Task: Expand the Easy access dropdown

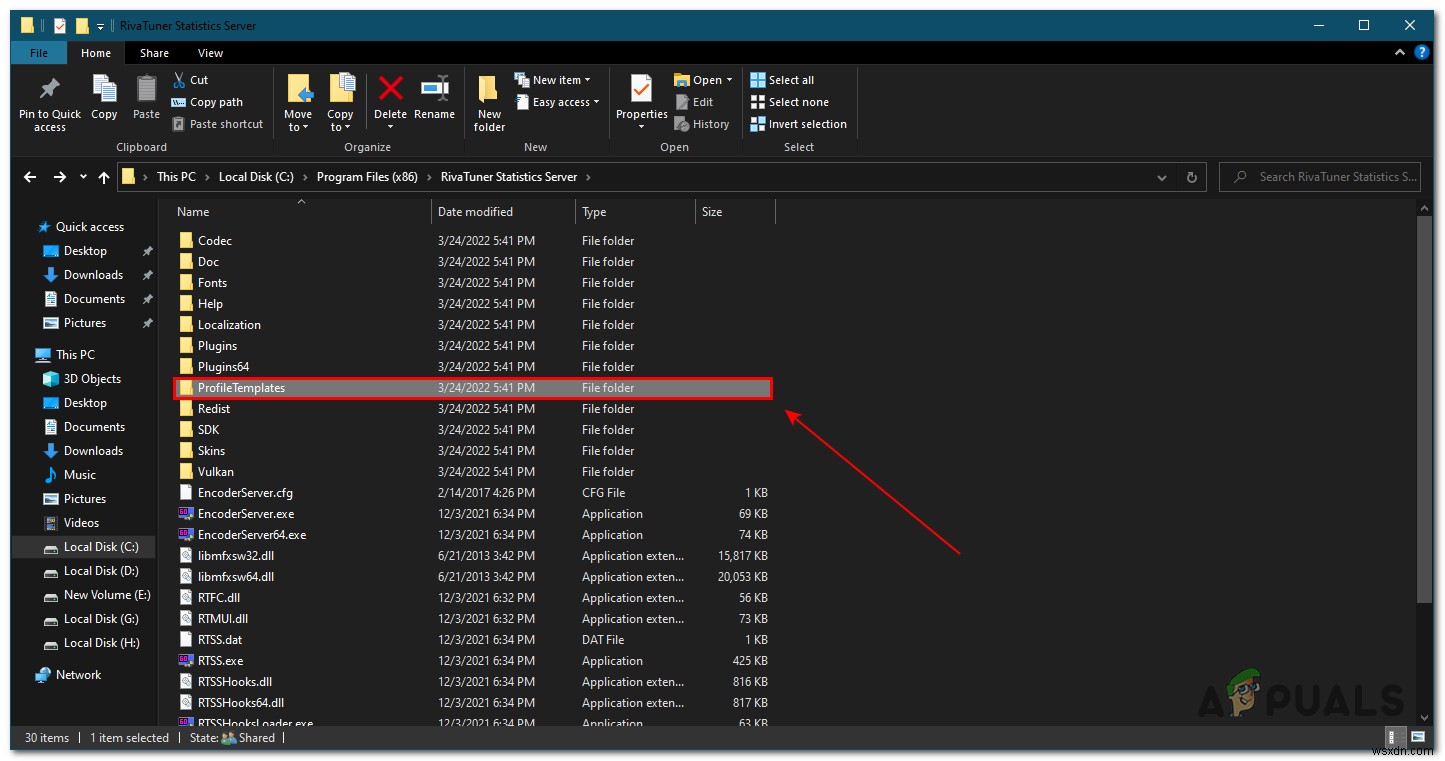Action: 557,102
